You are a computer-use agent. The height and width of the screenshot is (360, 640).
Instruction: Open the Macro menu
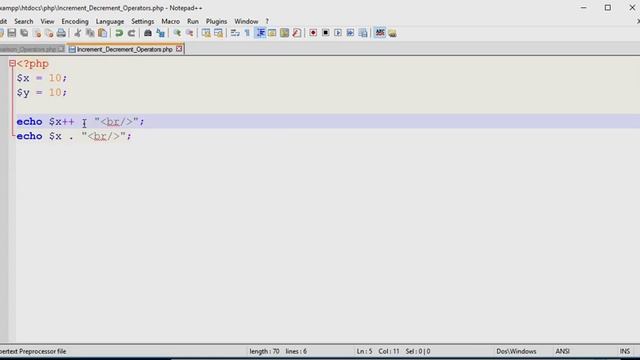[x=170, y=21]
